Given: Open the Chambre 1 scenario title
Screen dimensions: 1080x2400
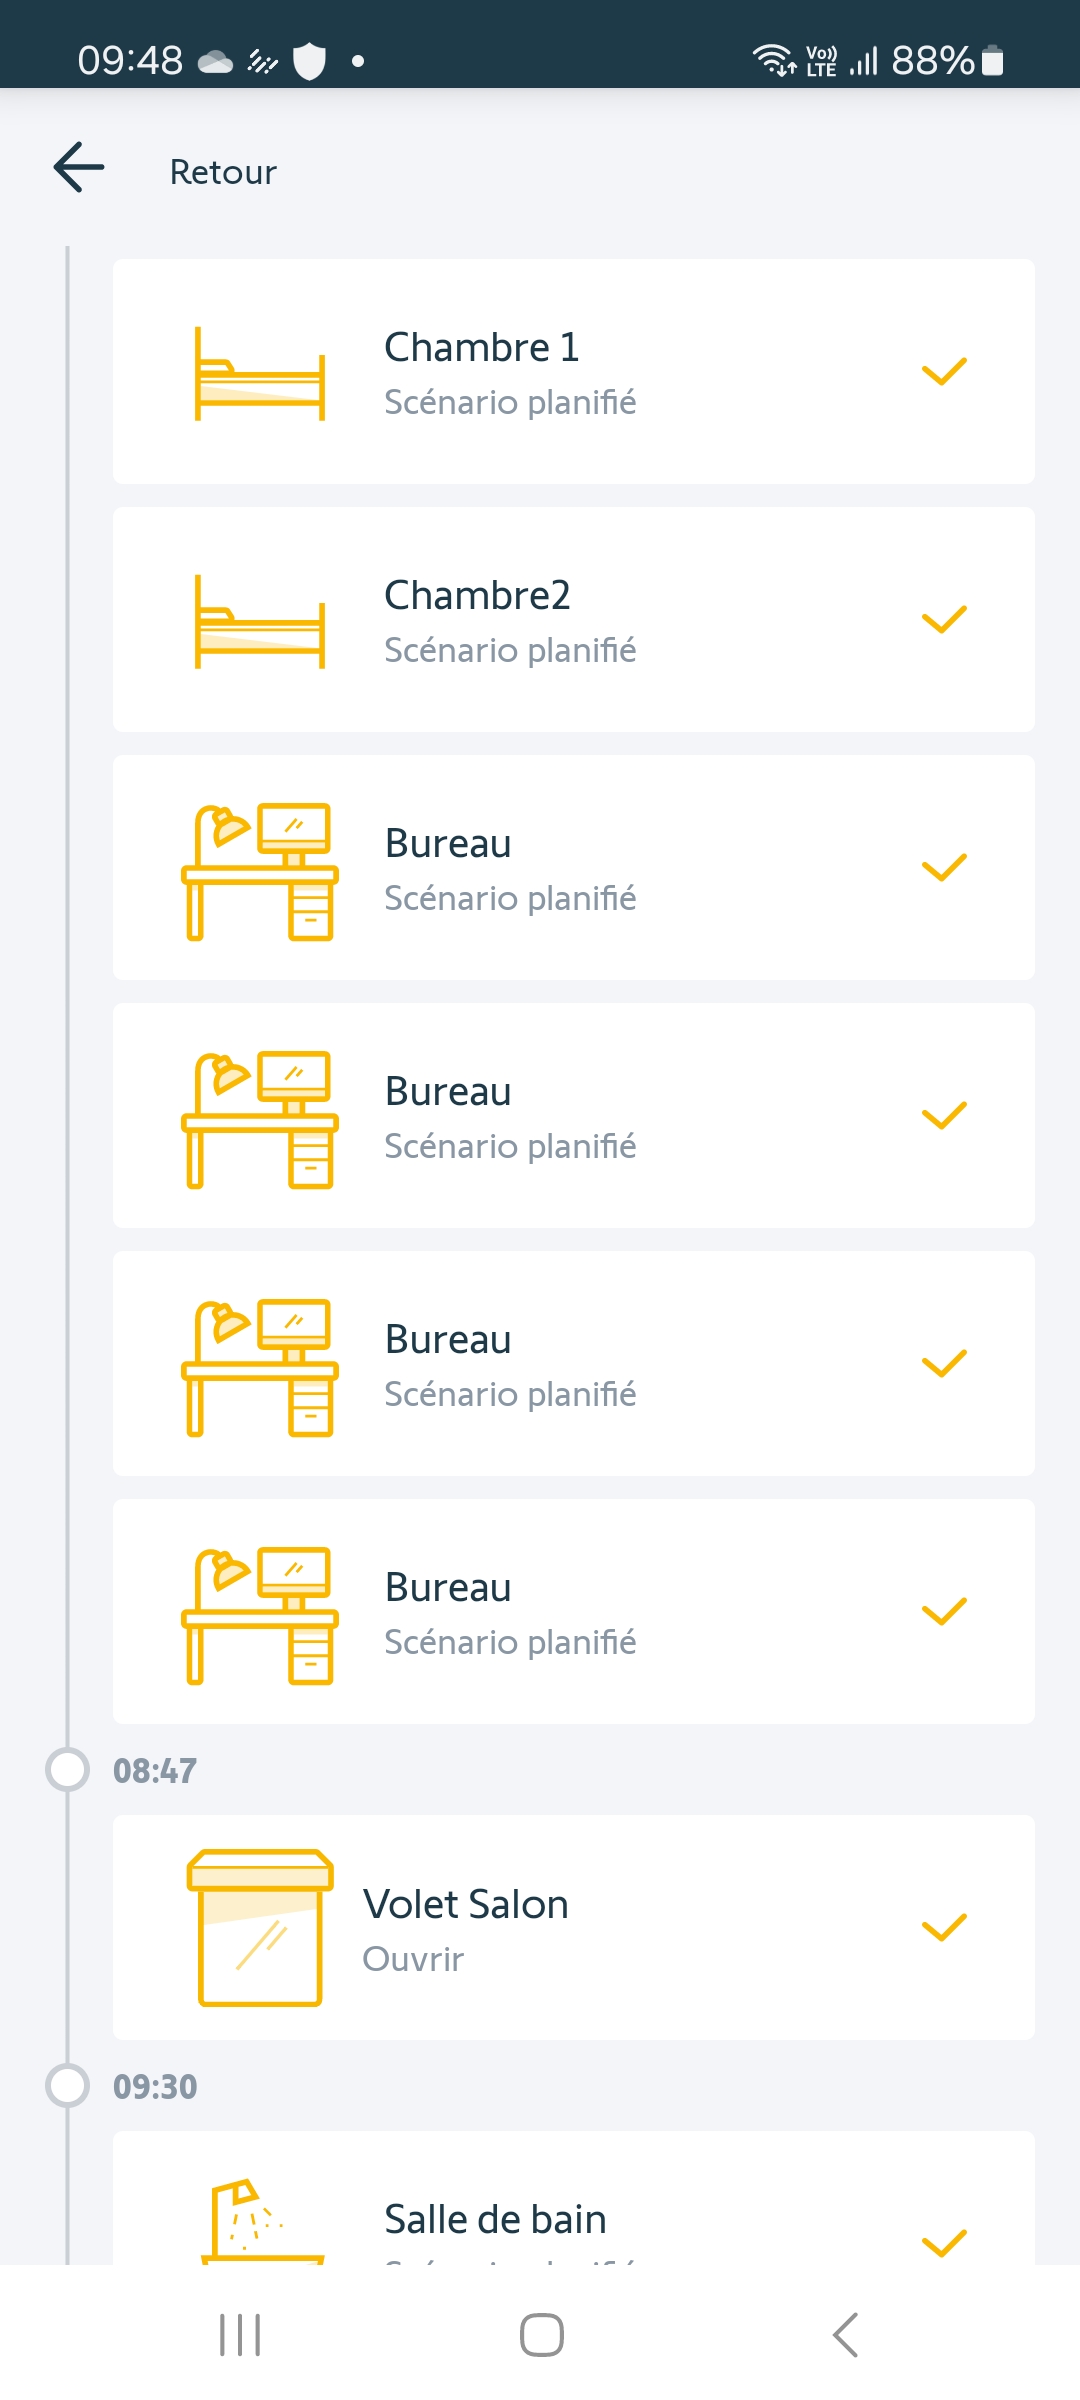Looking at the screenshot, I should tap(482, 348).
